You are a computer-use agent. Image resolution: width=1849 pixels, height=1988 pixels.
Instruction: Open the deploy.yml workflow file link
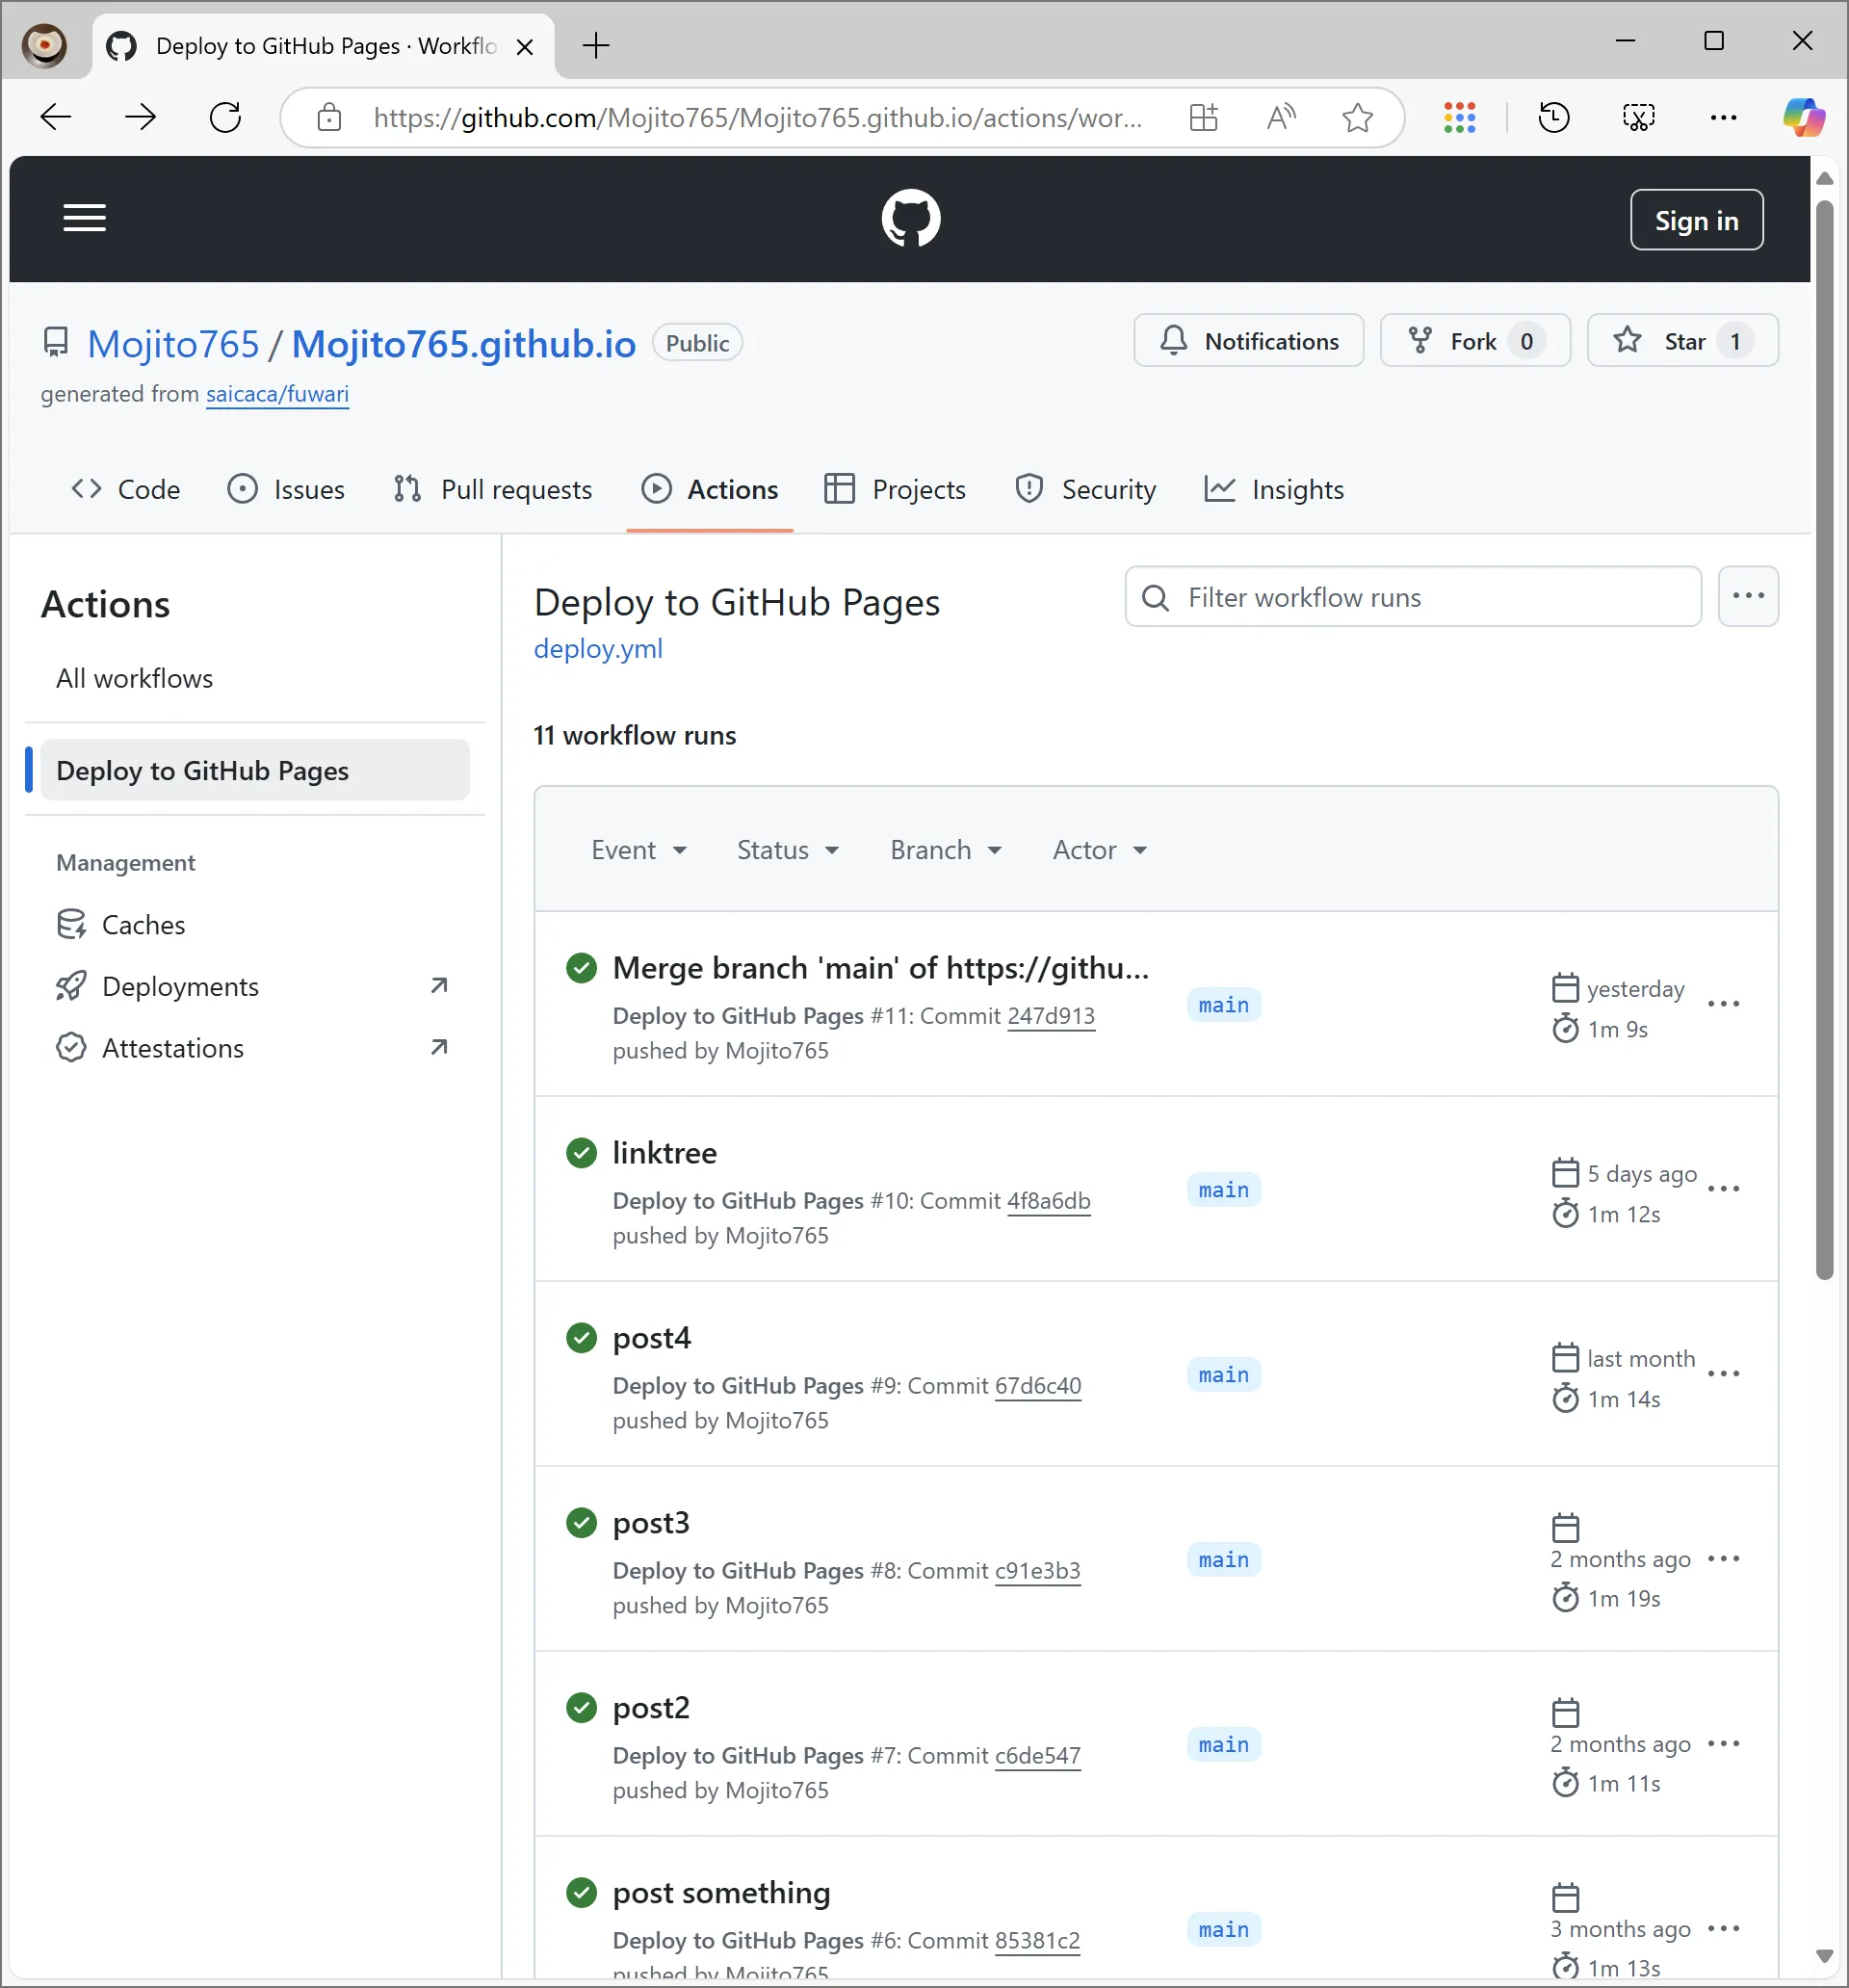598,648
